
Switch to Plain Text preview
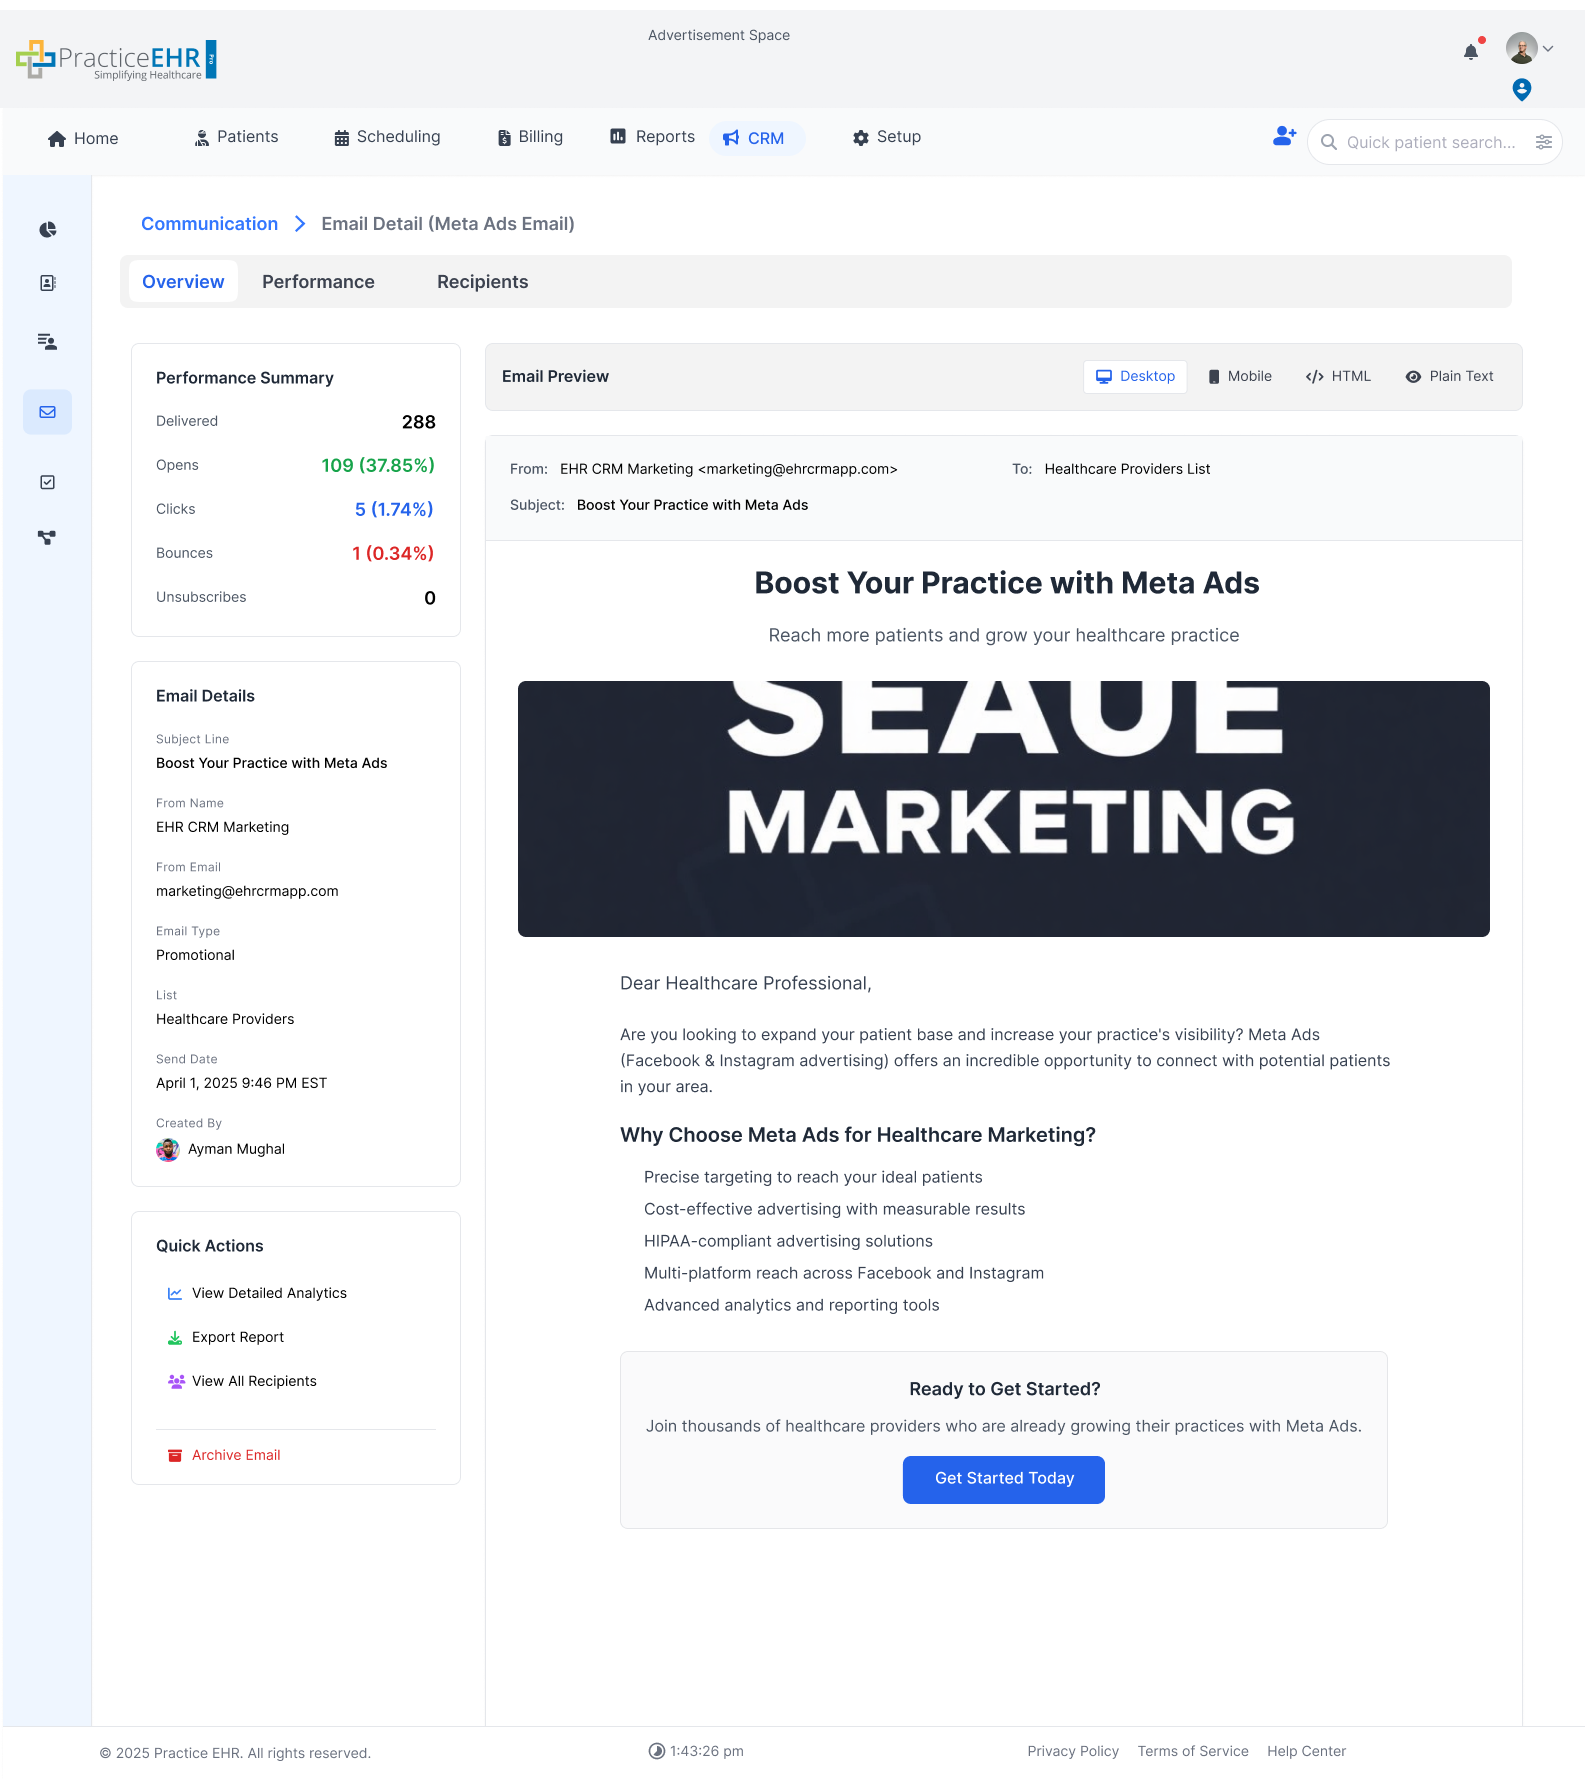point(1449,377)
